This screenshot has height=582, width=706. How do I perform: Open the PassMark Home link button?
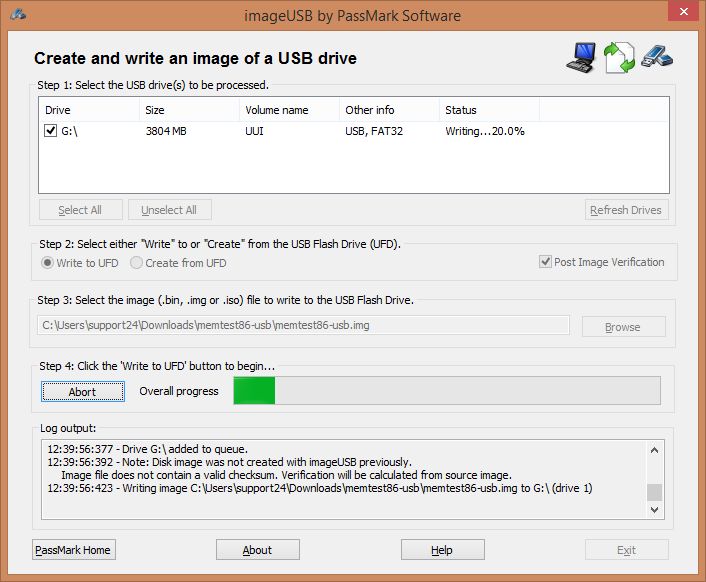click(x=74, y=550)
